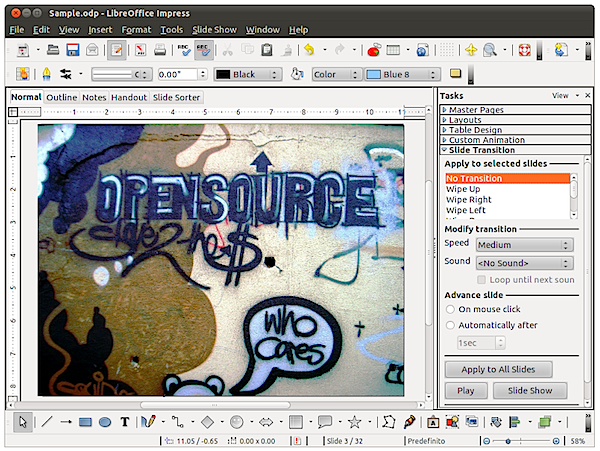
Task: Insert a table with the Table icon
Action: point(393,50)
